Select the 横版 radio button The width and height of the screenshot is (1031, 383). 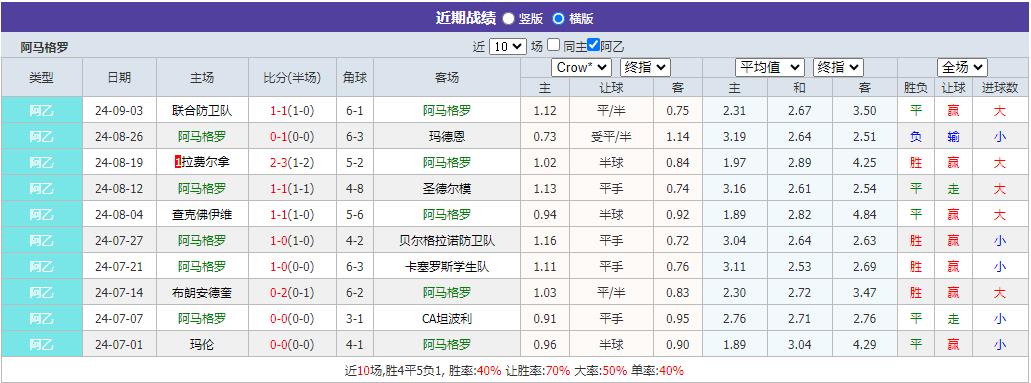click(558, 18)
